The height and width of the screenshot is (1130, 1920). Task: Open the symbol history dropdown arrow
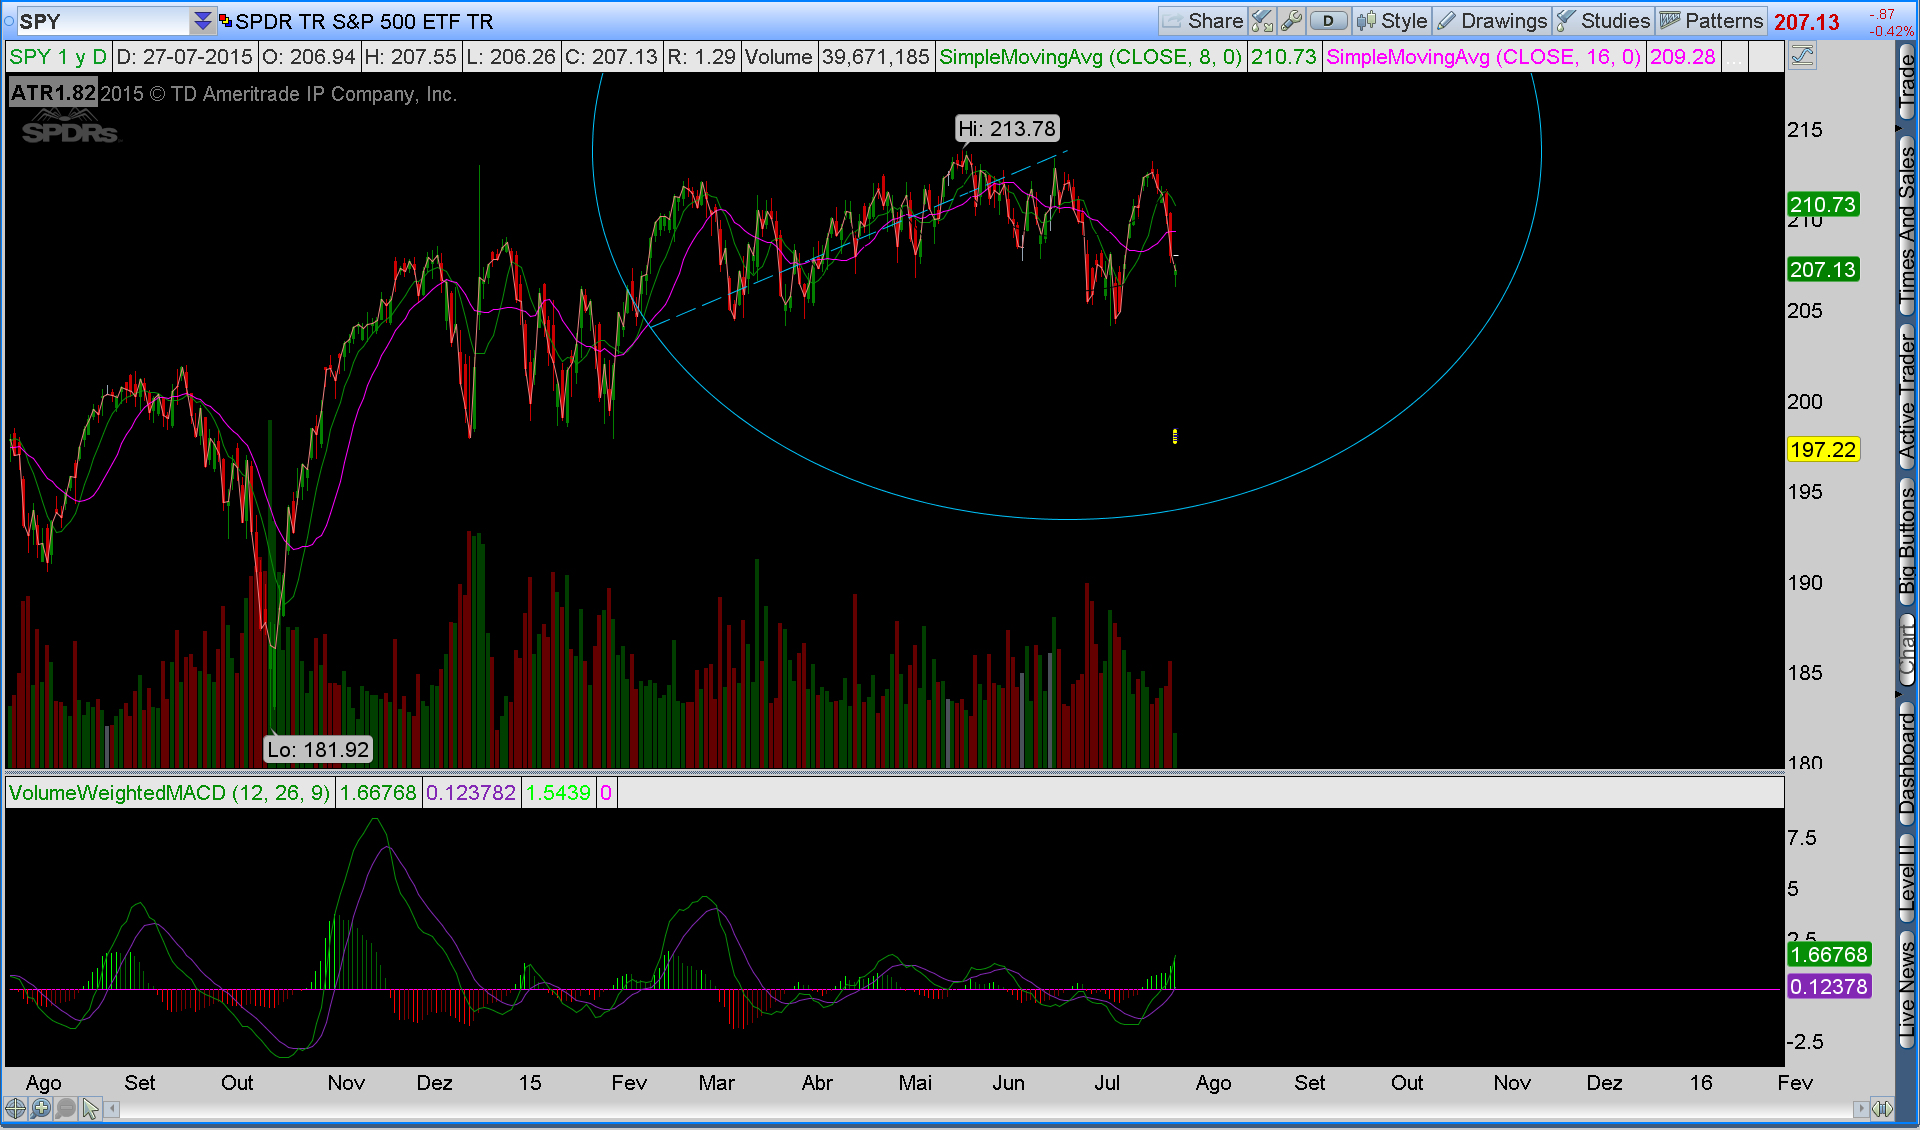[x=203, y=21]
